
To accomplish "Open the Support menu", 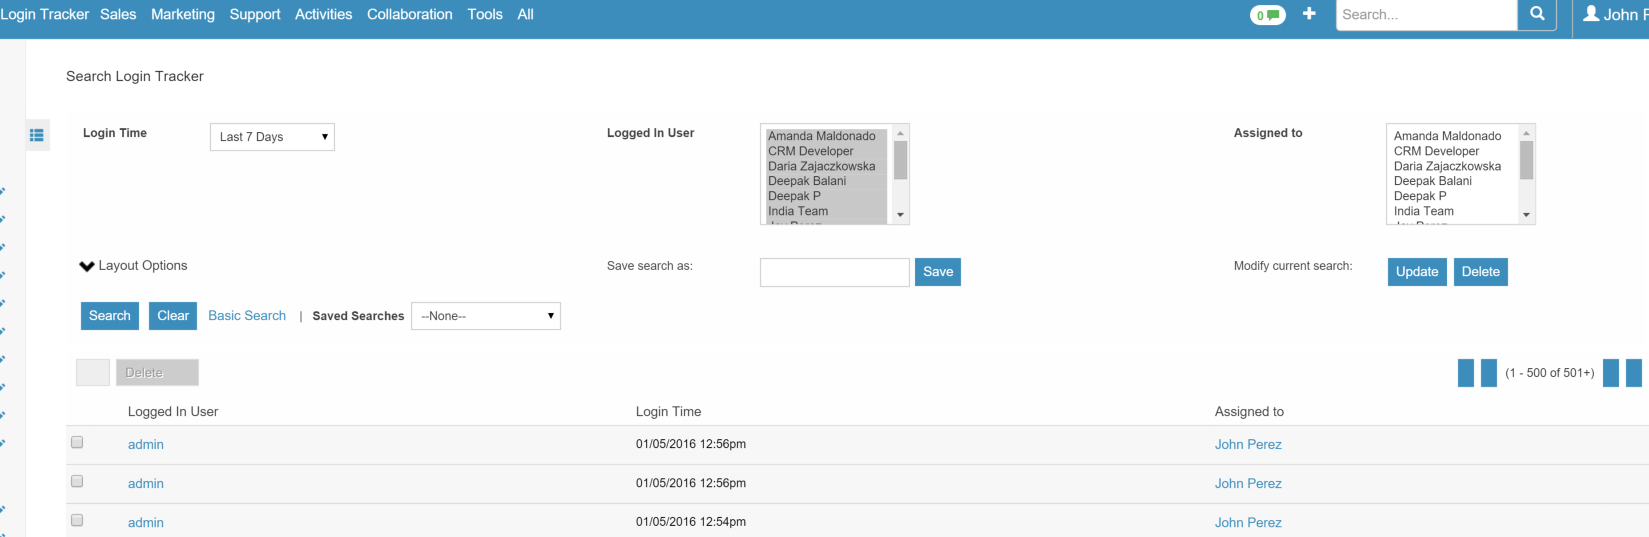I will point(255,15).
